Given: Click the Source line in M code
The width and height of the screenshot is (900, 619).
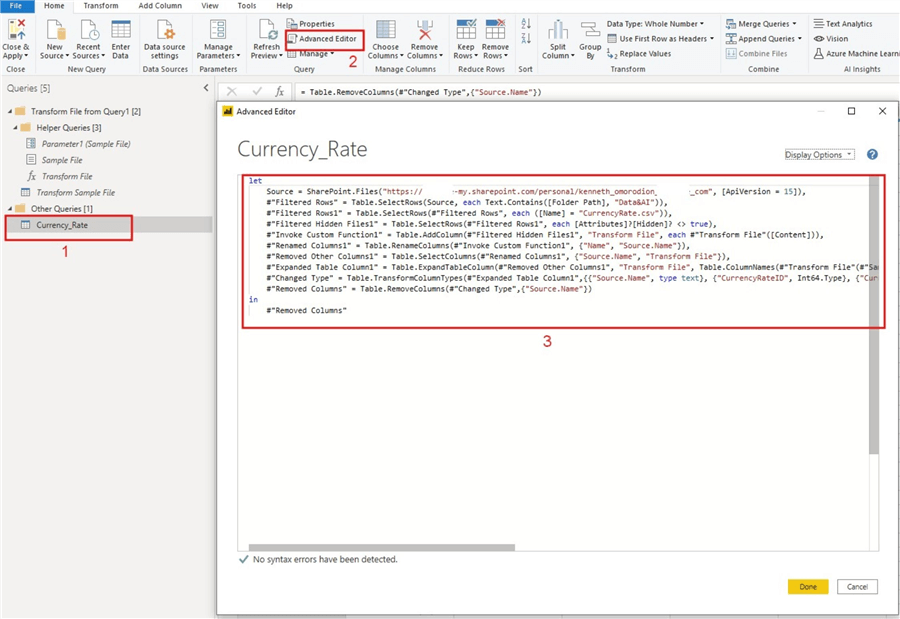Looking at the screenshot, I should (x=536, y=191).
